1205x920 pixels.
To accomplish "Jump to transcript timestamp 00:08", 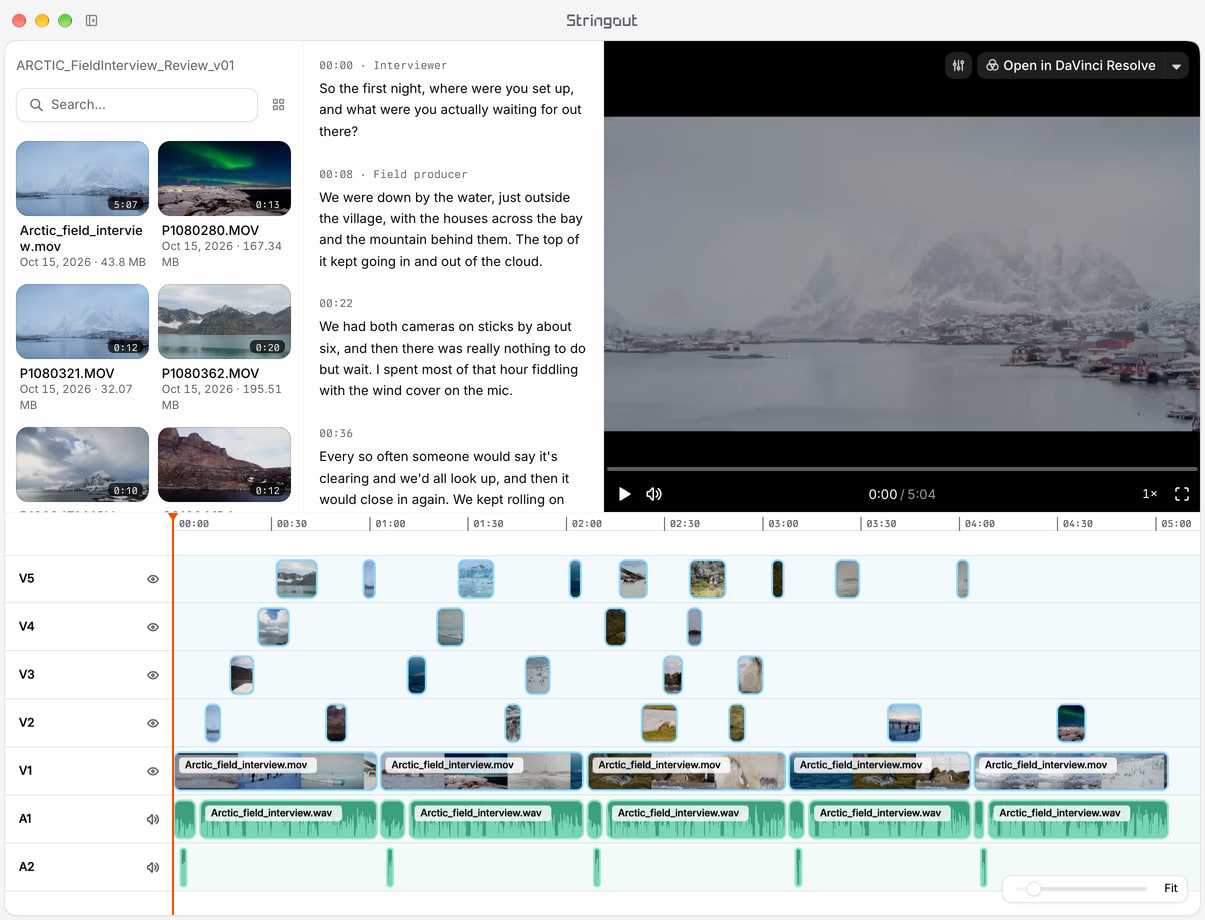I will (336, 174).
